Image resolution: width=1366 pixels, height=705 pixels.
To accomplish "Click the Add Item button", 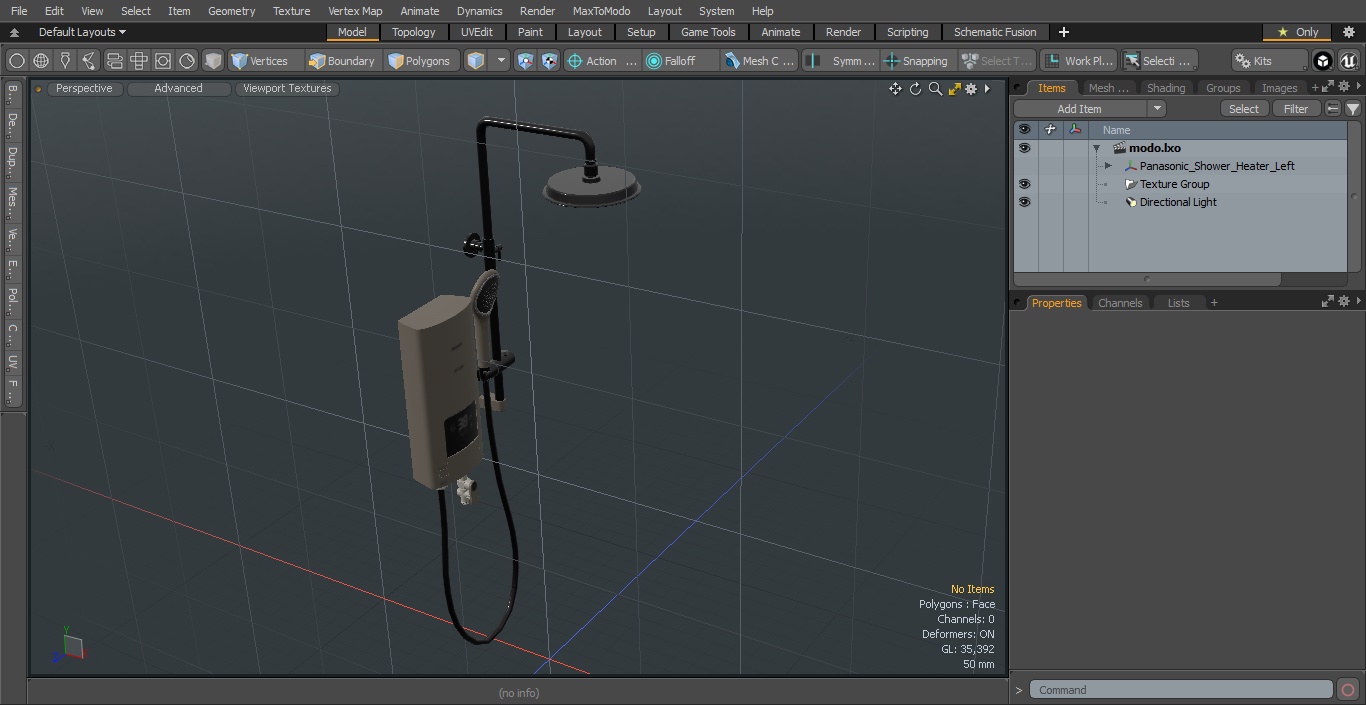I will tap(1080, 108).
